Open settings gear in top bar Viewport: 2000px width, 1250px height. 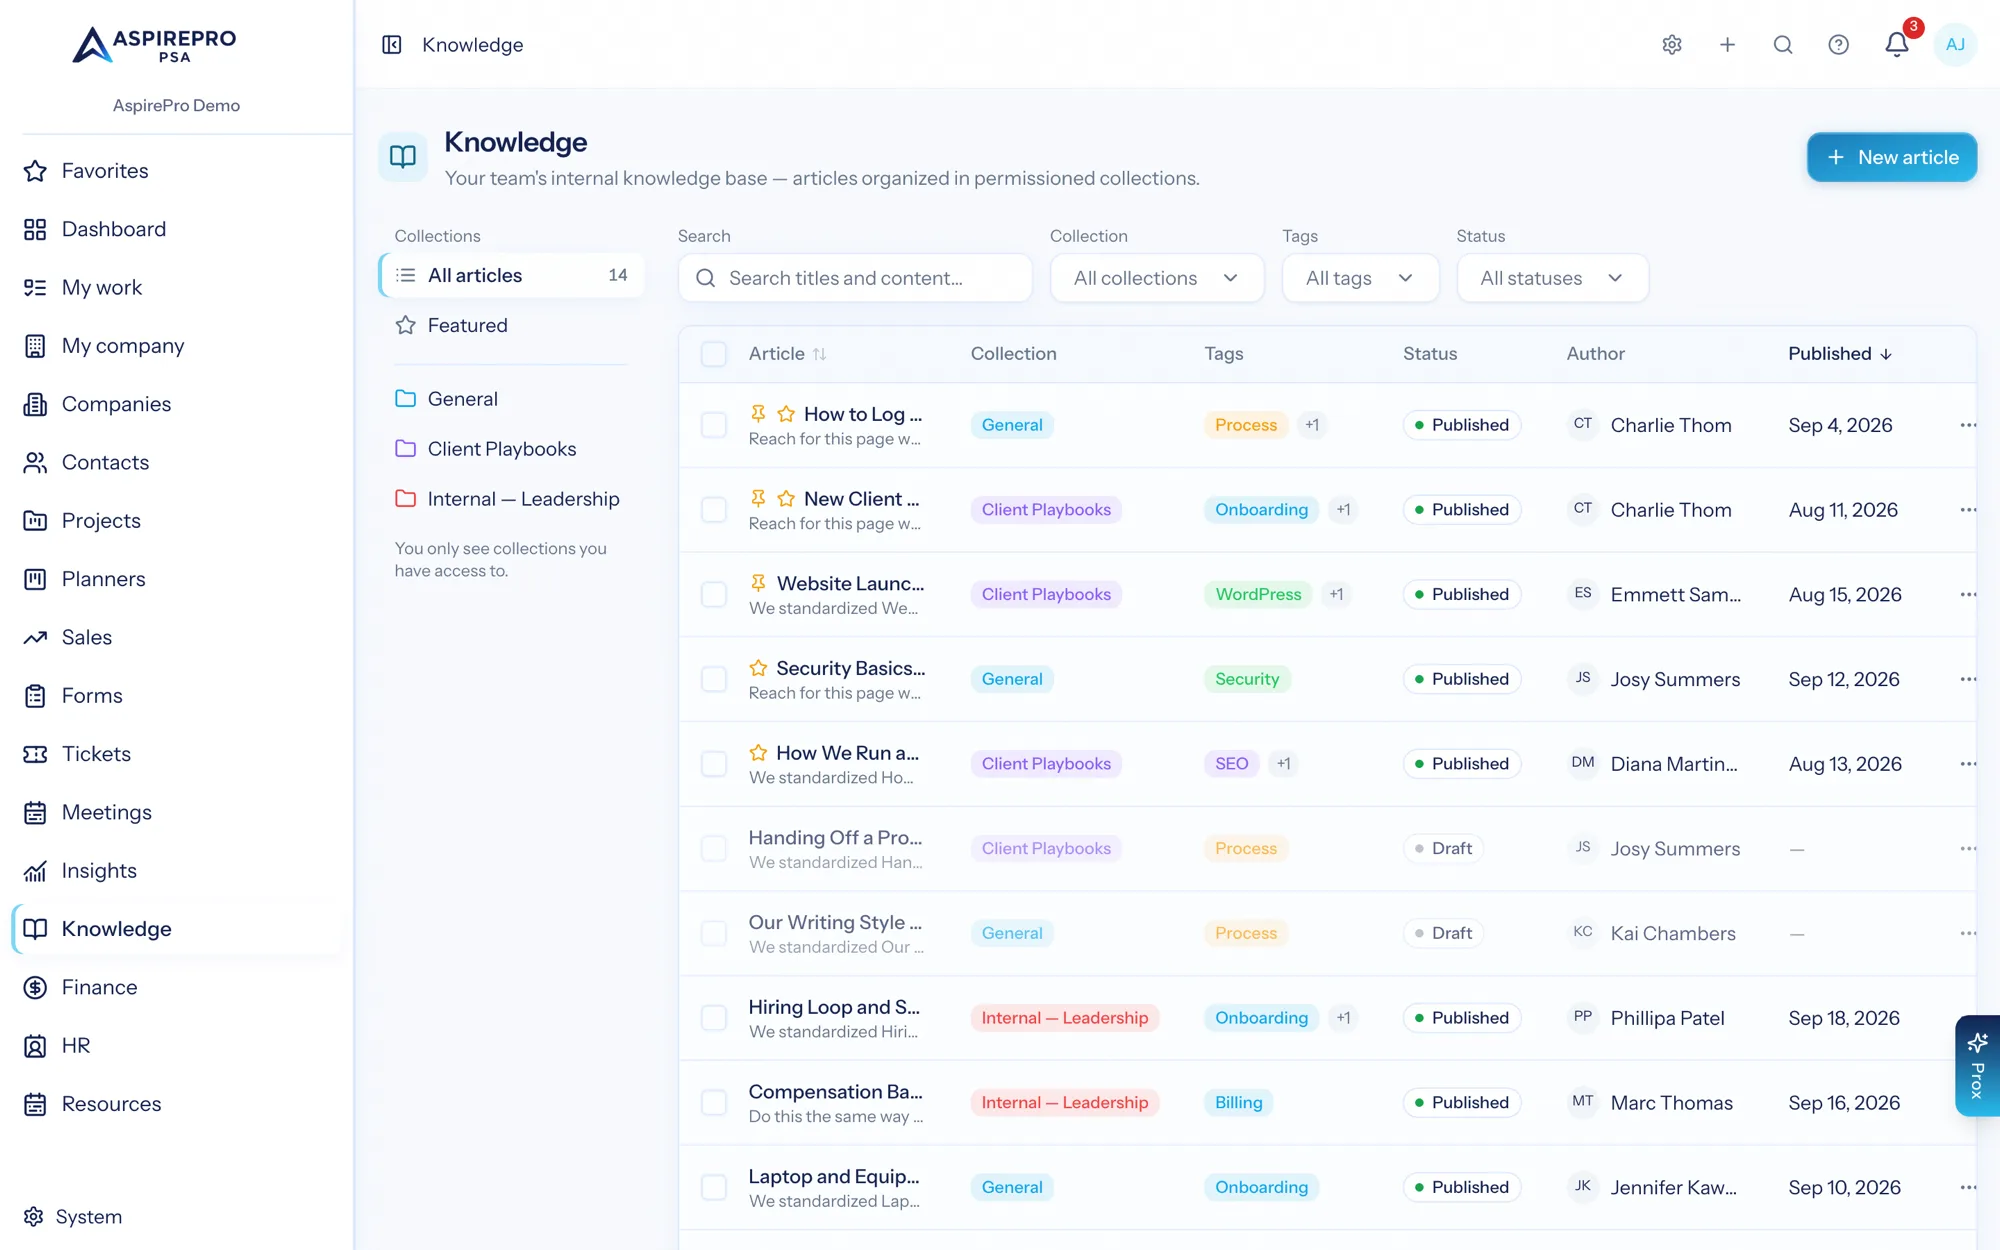coord(1672,45)
